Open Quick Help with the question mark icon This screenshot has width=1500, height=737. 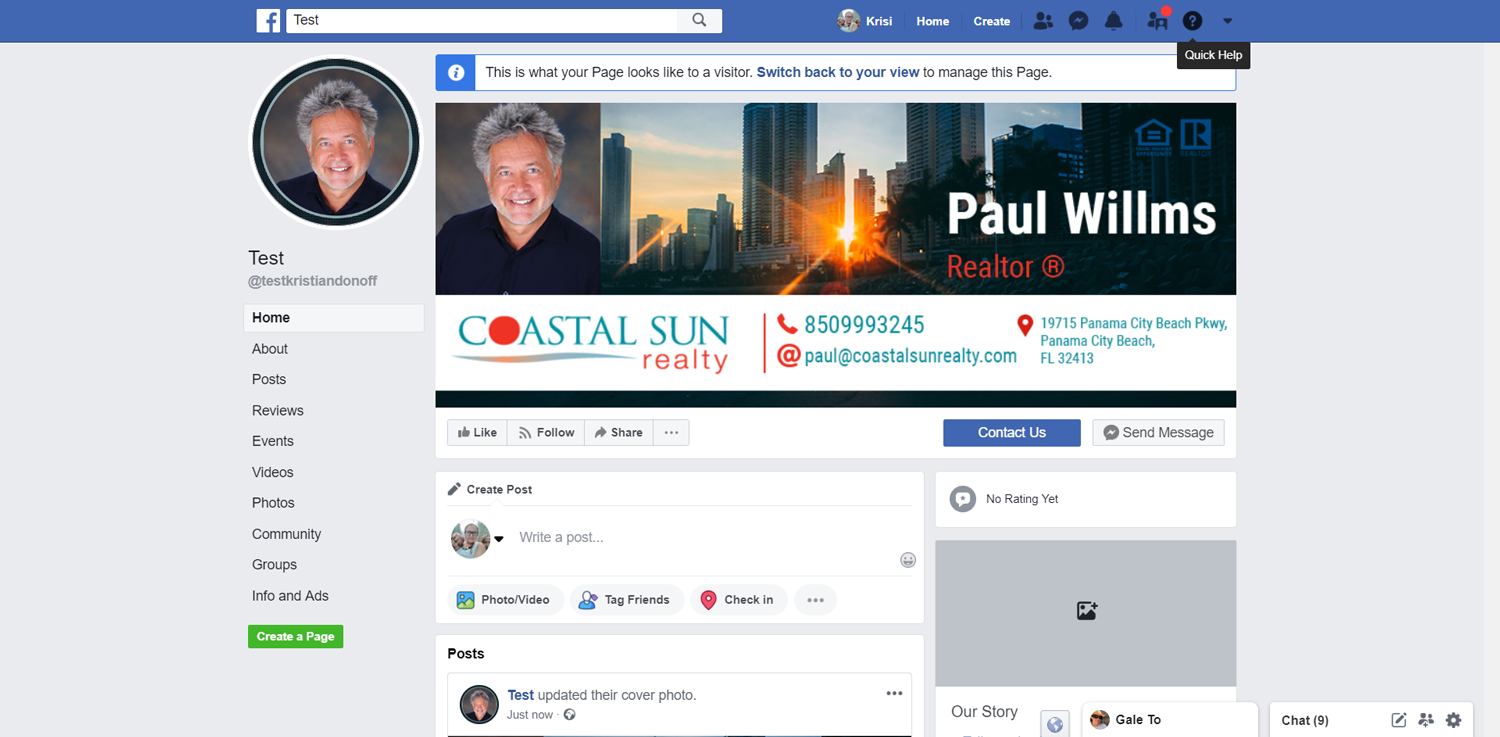tap(1192, 20)
